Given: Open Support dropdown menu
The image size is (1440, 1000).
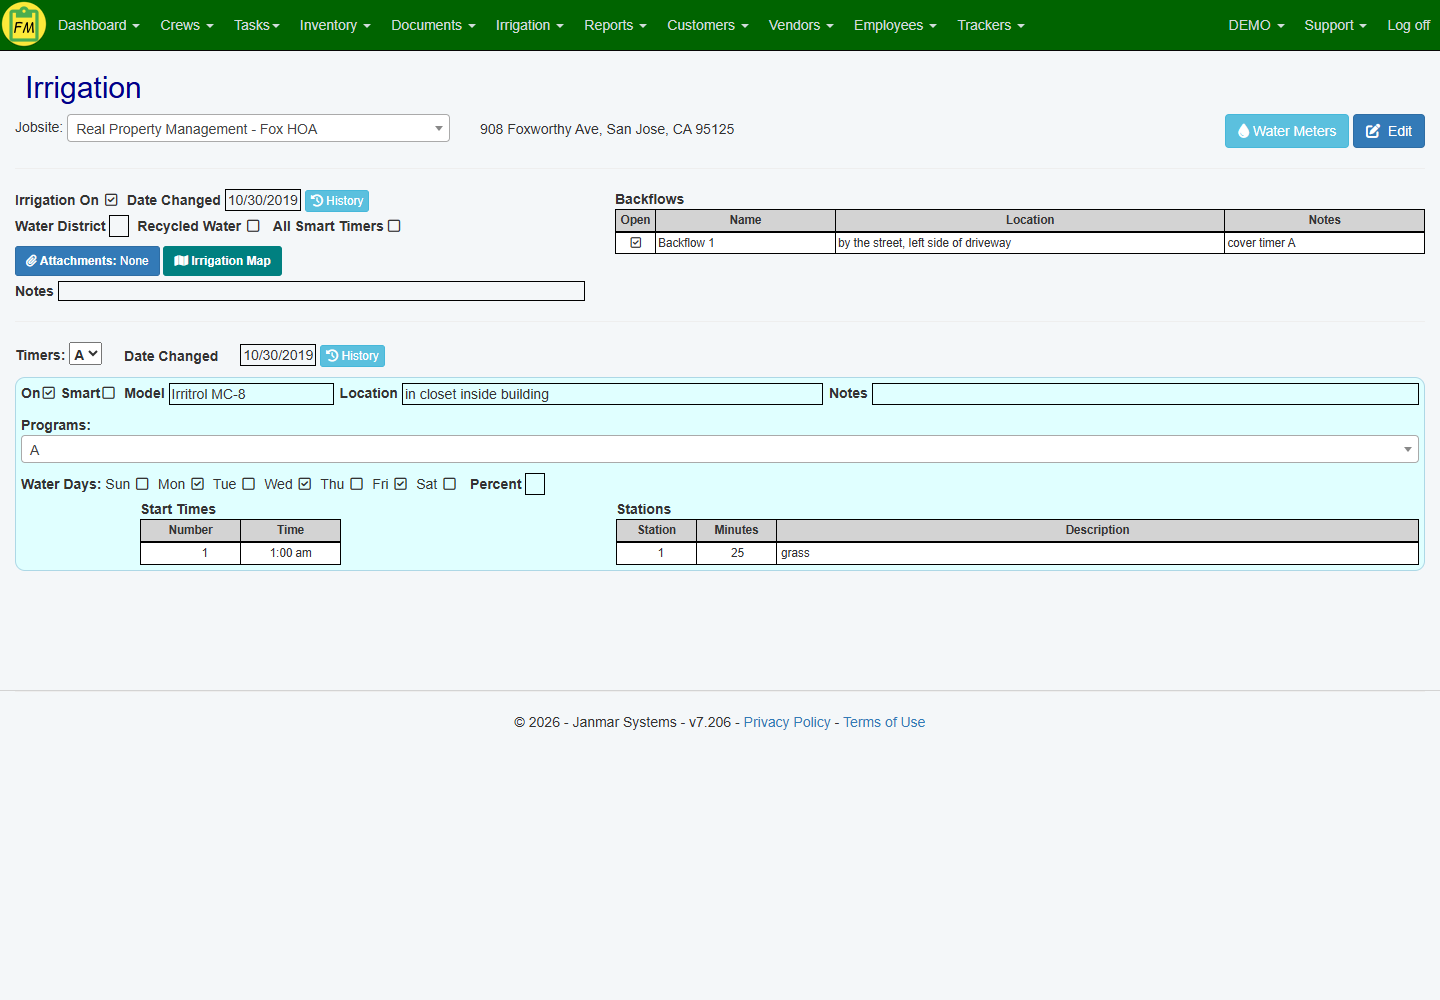Looking at the screenshot, I should pyautogui.click(x=1335, y=25).
